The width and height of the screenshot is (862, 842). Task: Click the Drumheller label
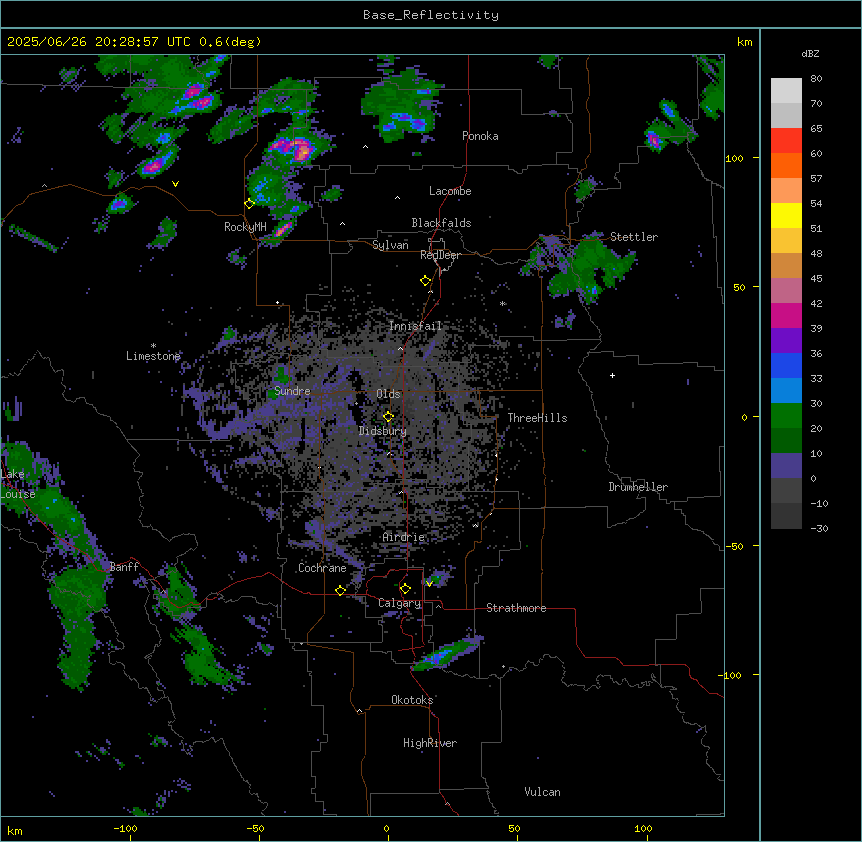[x=638, y=487]
